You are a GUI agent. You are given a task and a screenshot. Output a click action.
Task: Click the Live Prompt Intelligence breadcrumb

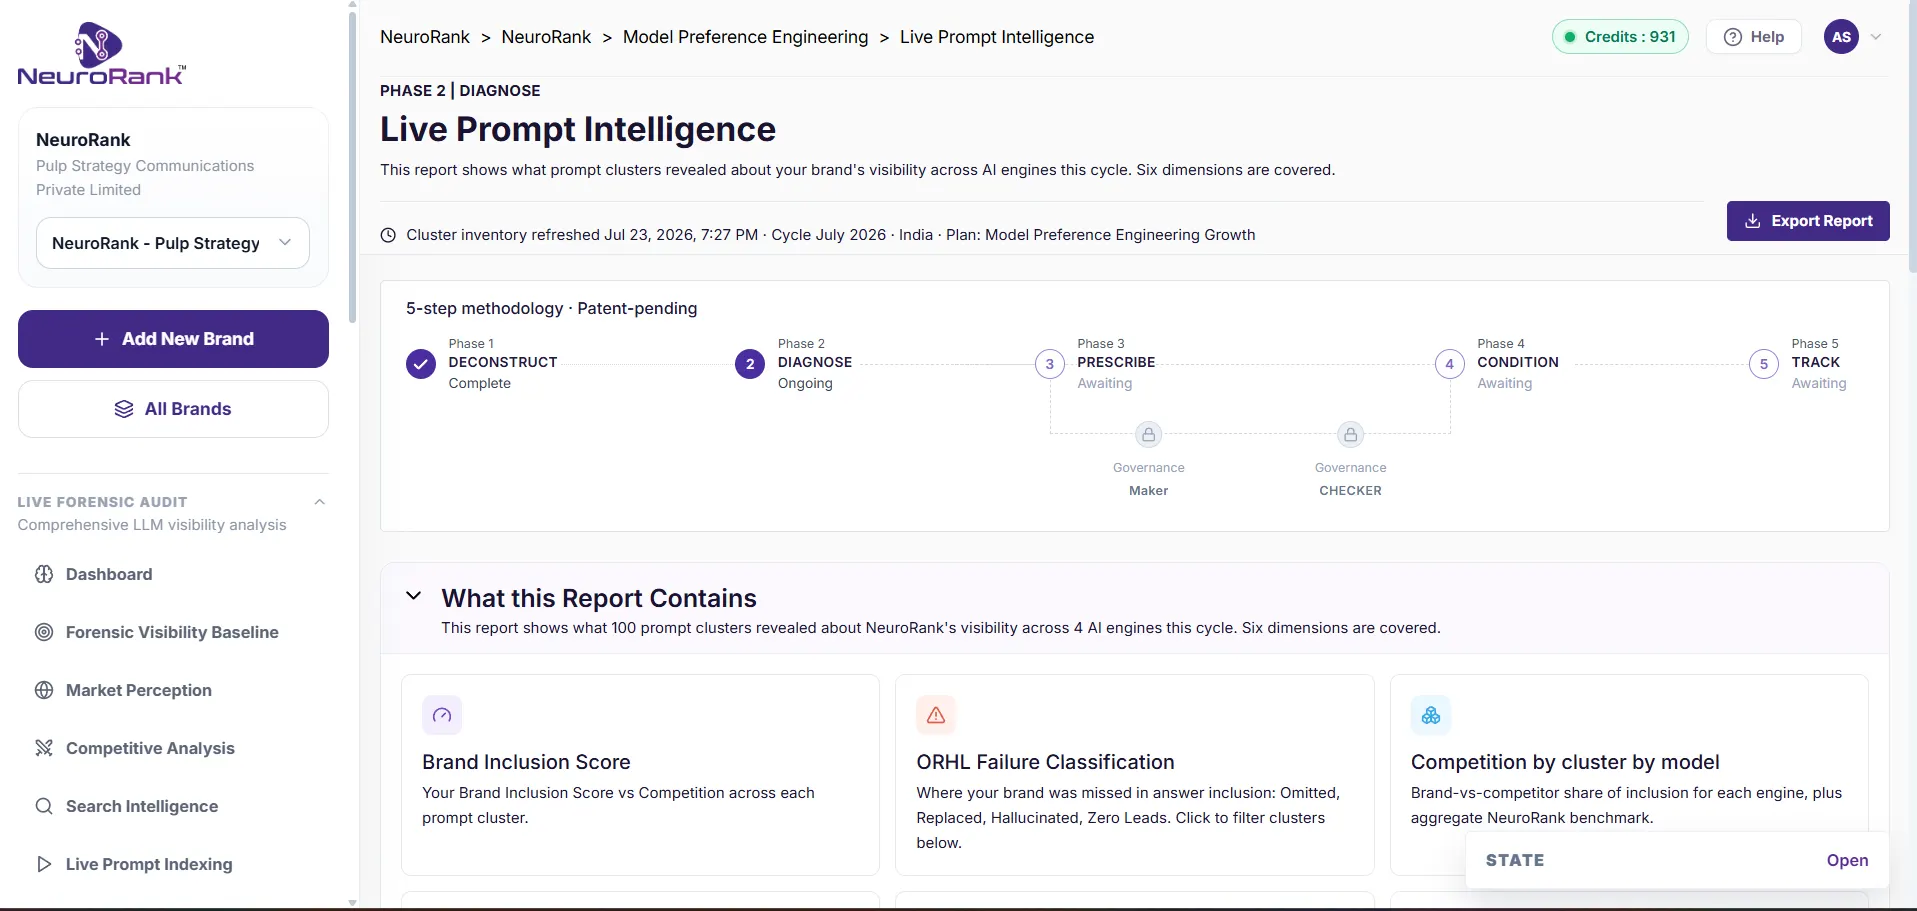[x=997, y=37]
